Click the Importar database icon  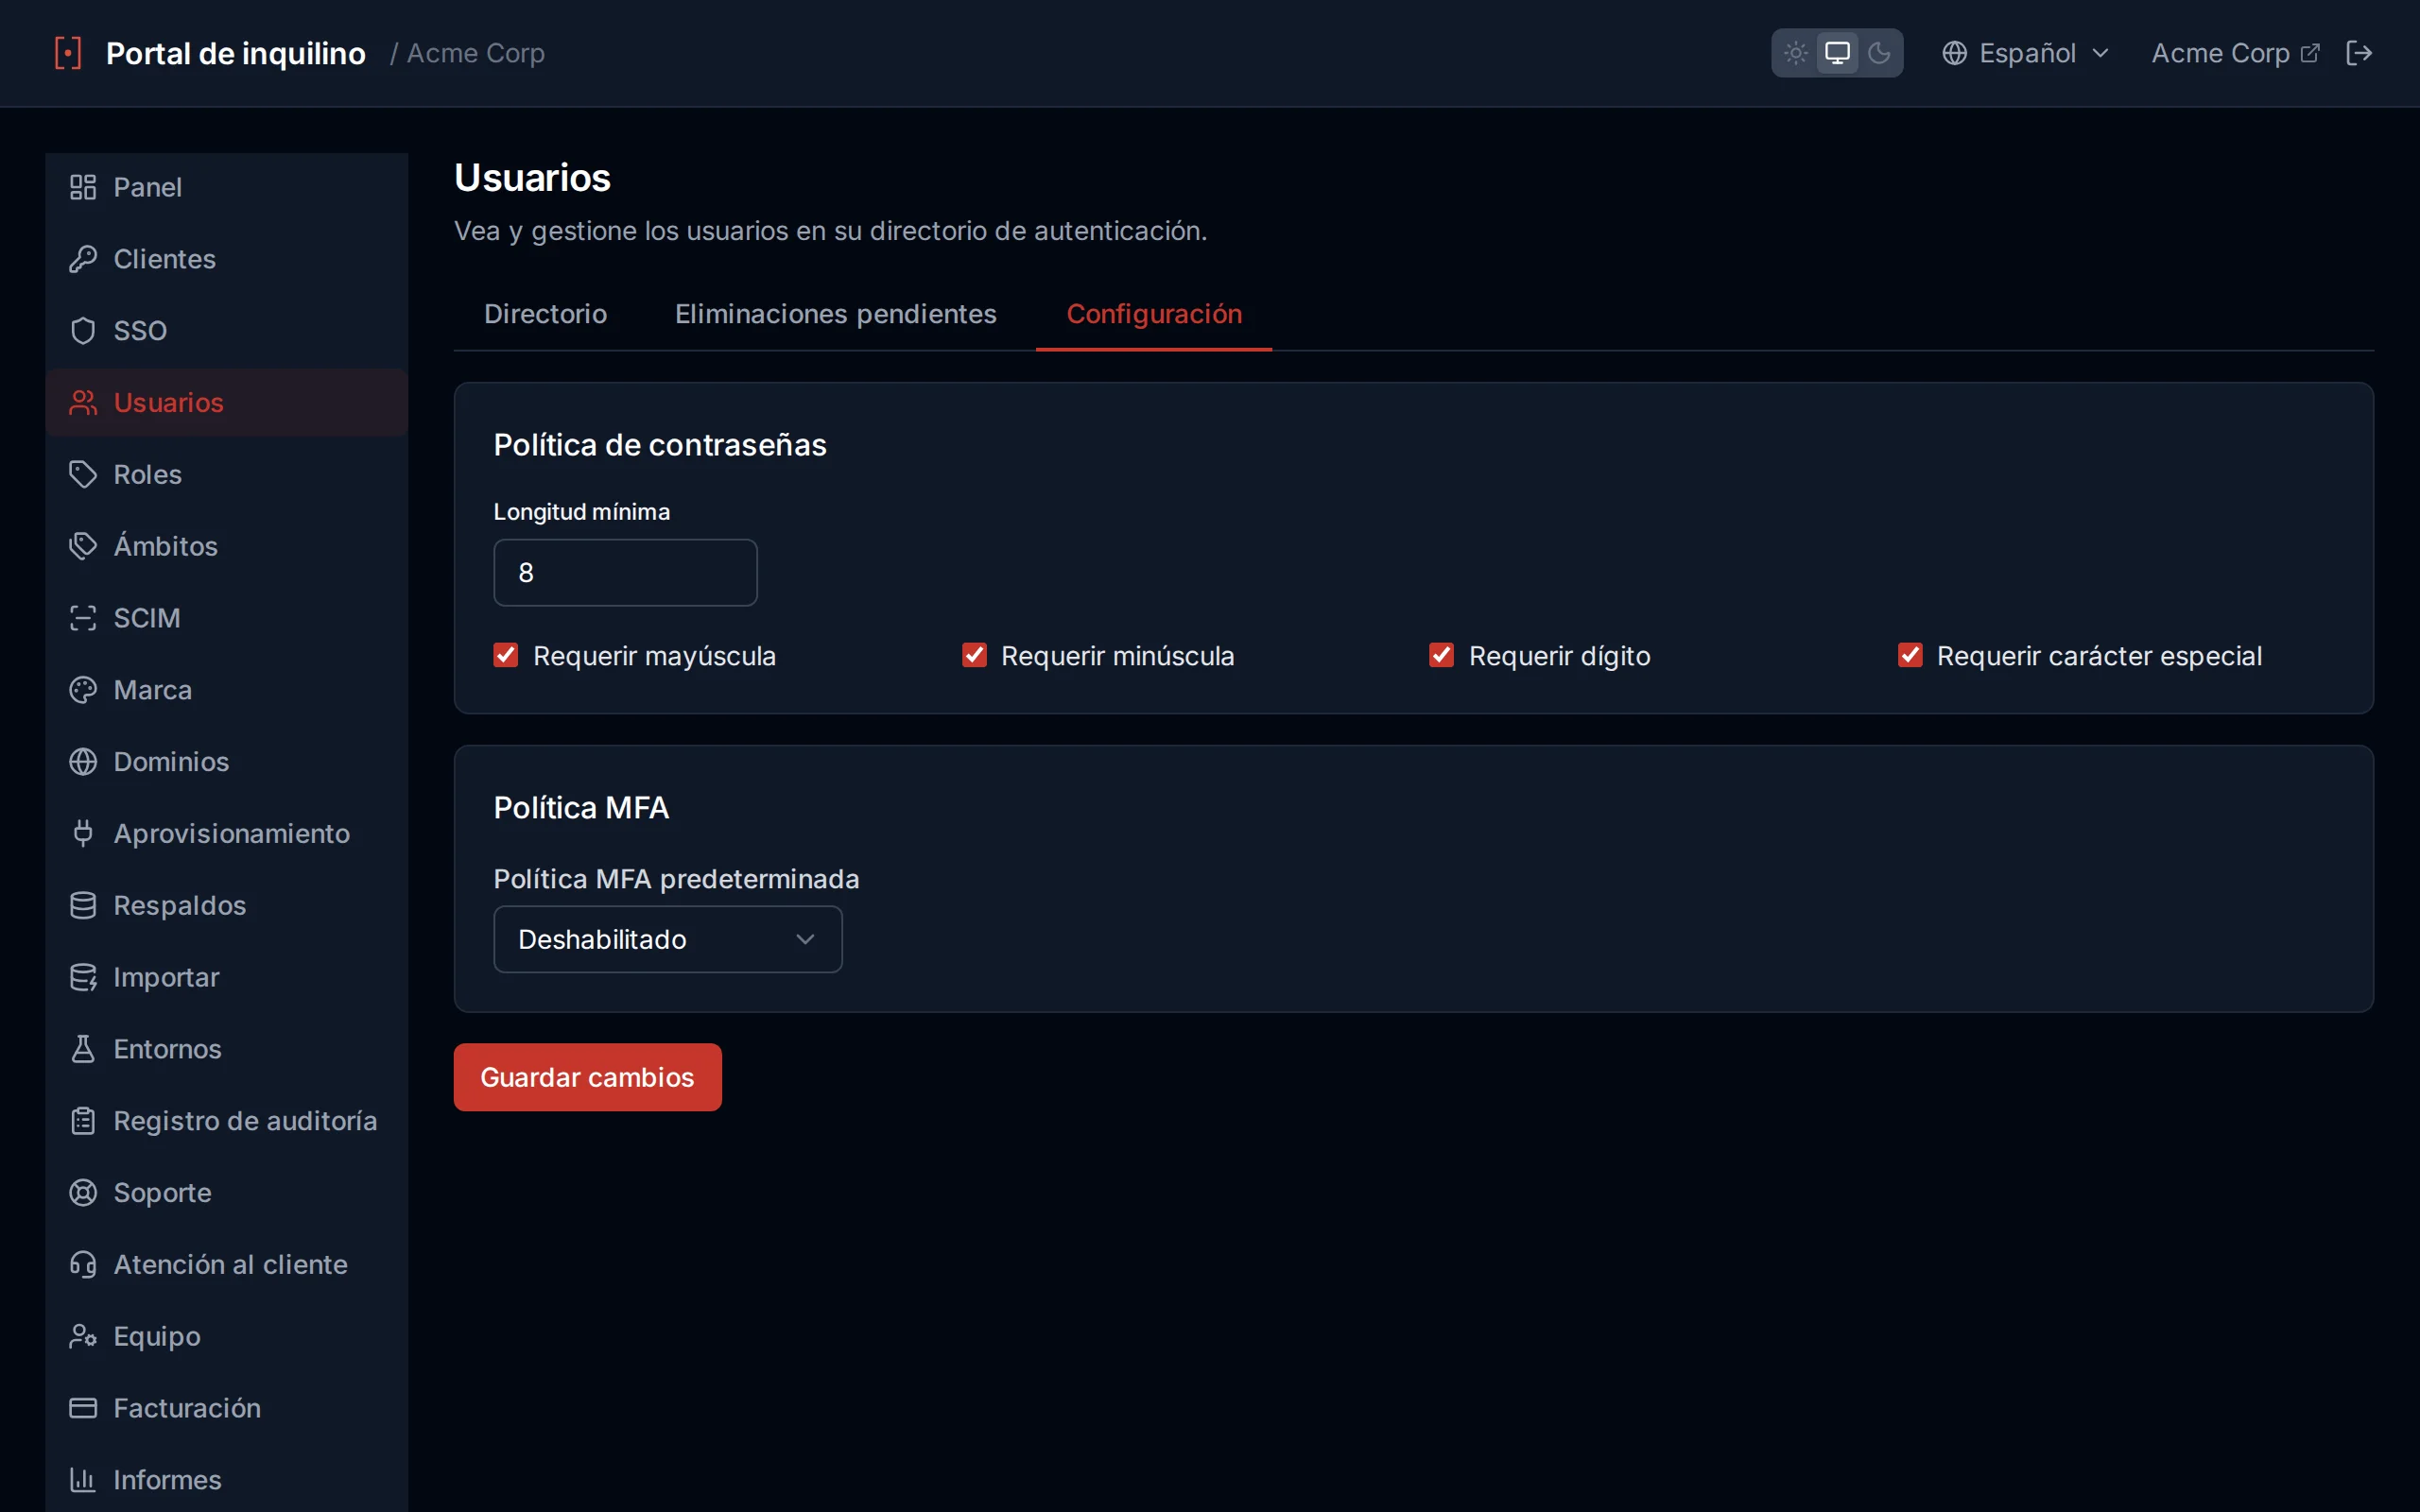(x=83, y=977)
